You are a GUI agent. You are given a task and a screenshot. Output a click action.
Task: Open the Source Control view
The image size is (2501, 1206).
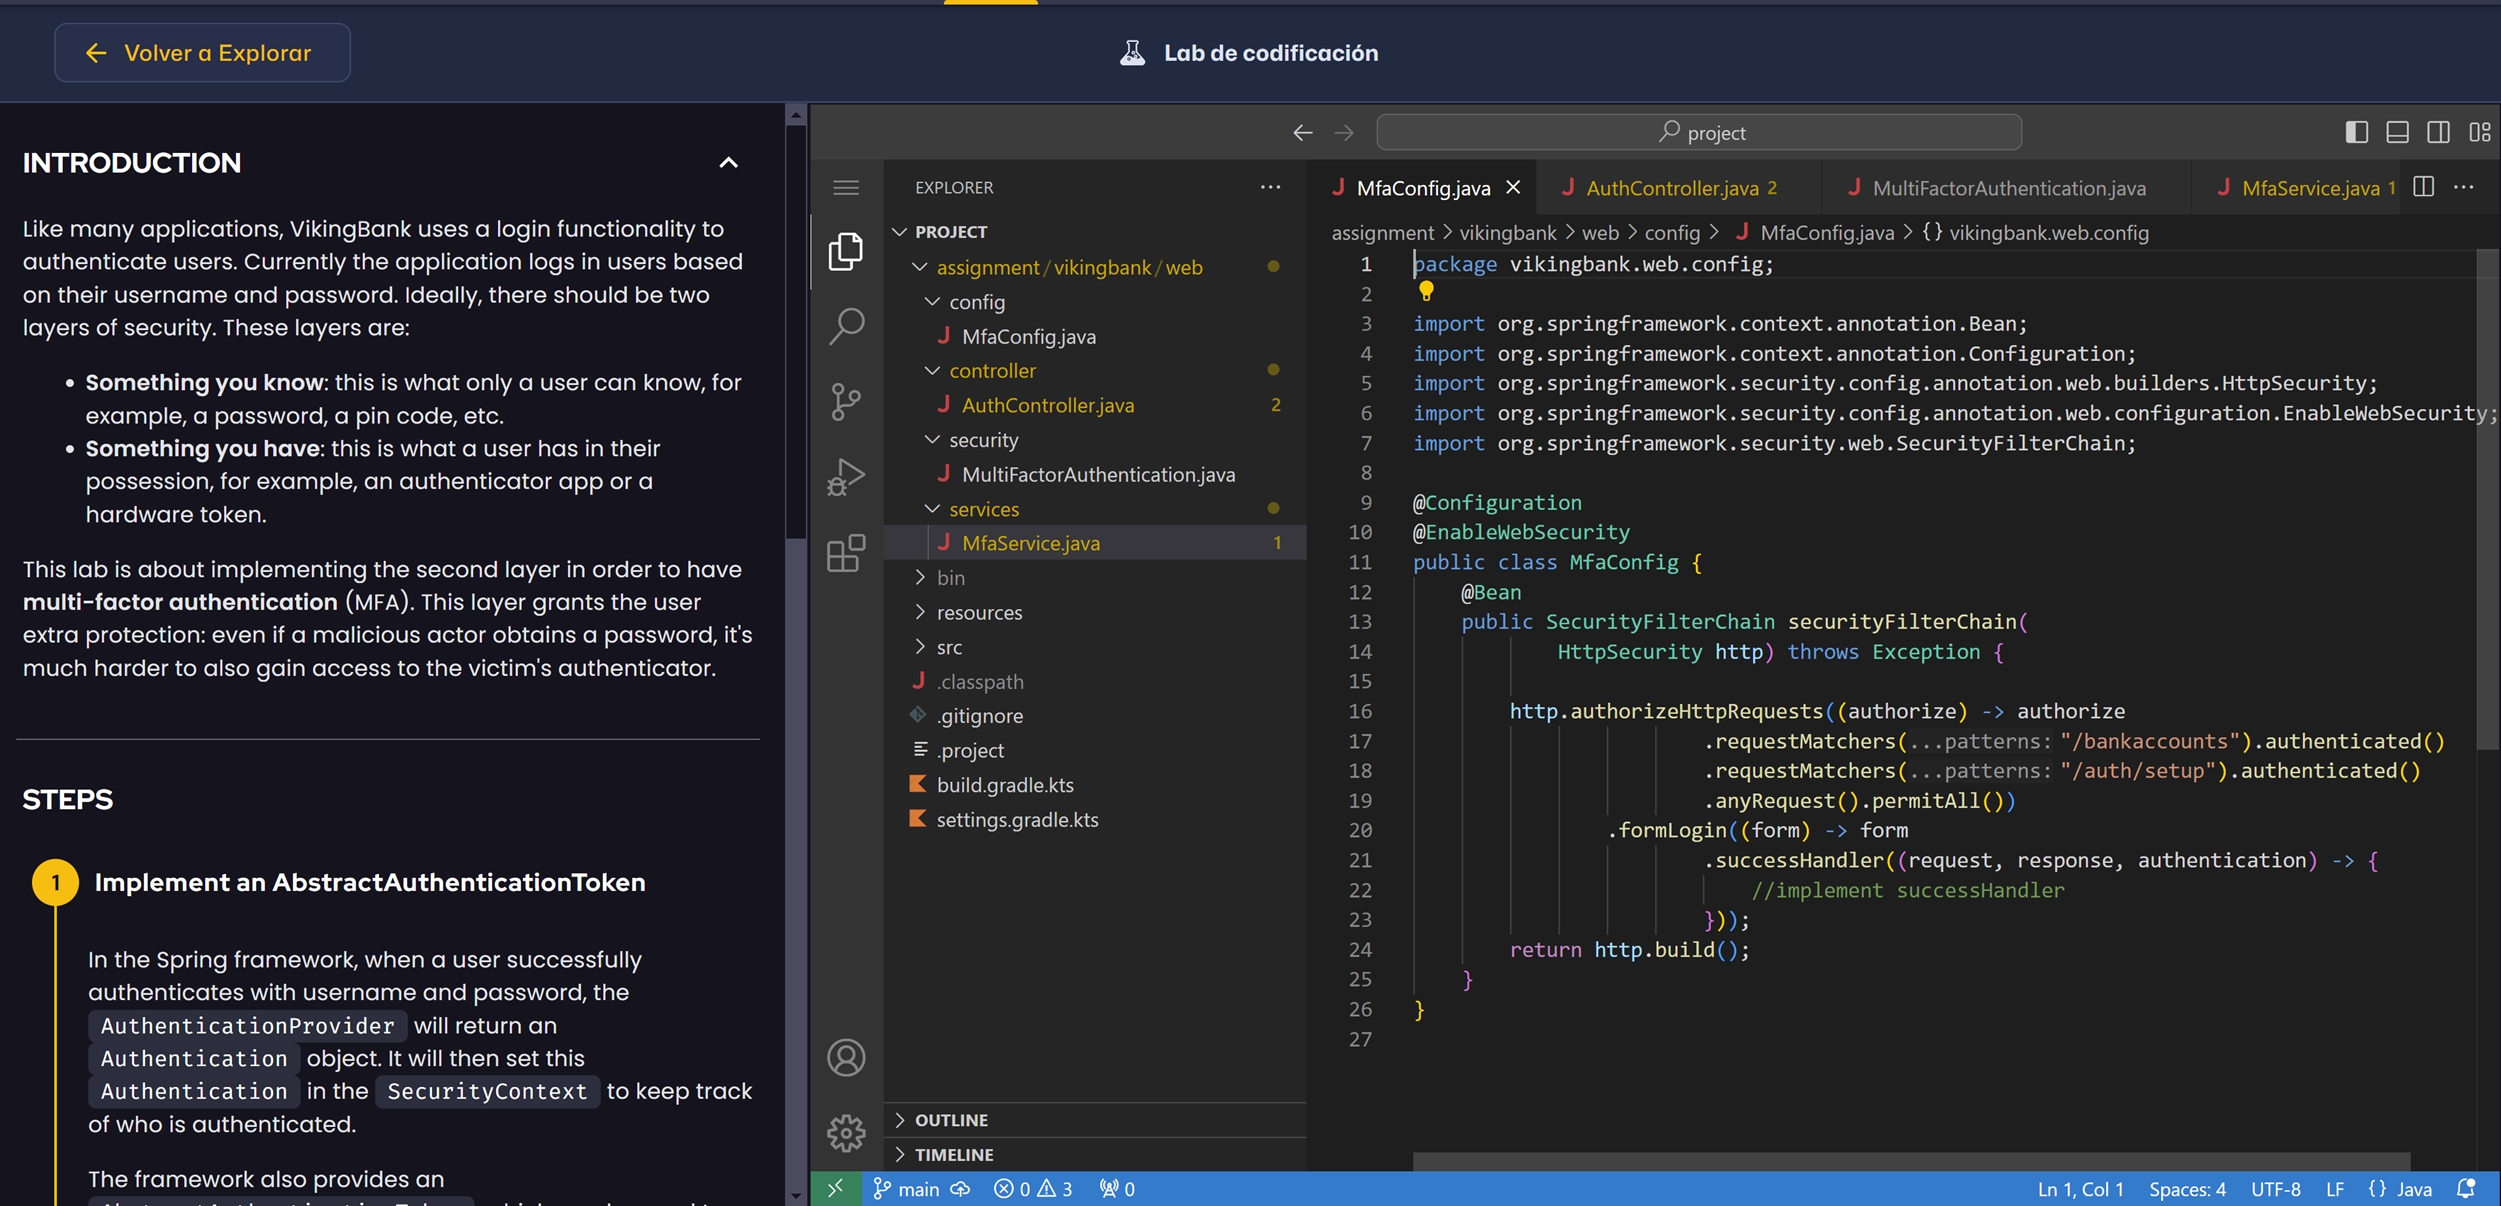pos(846,401)
